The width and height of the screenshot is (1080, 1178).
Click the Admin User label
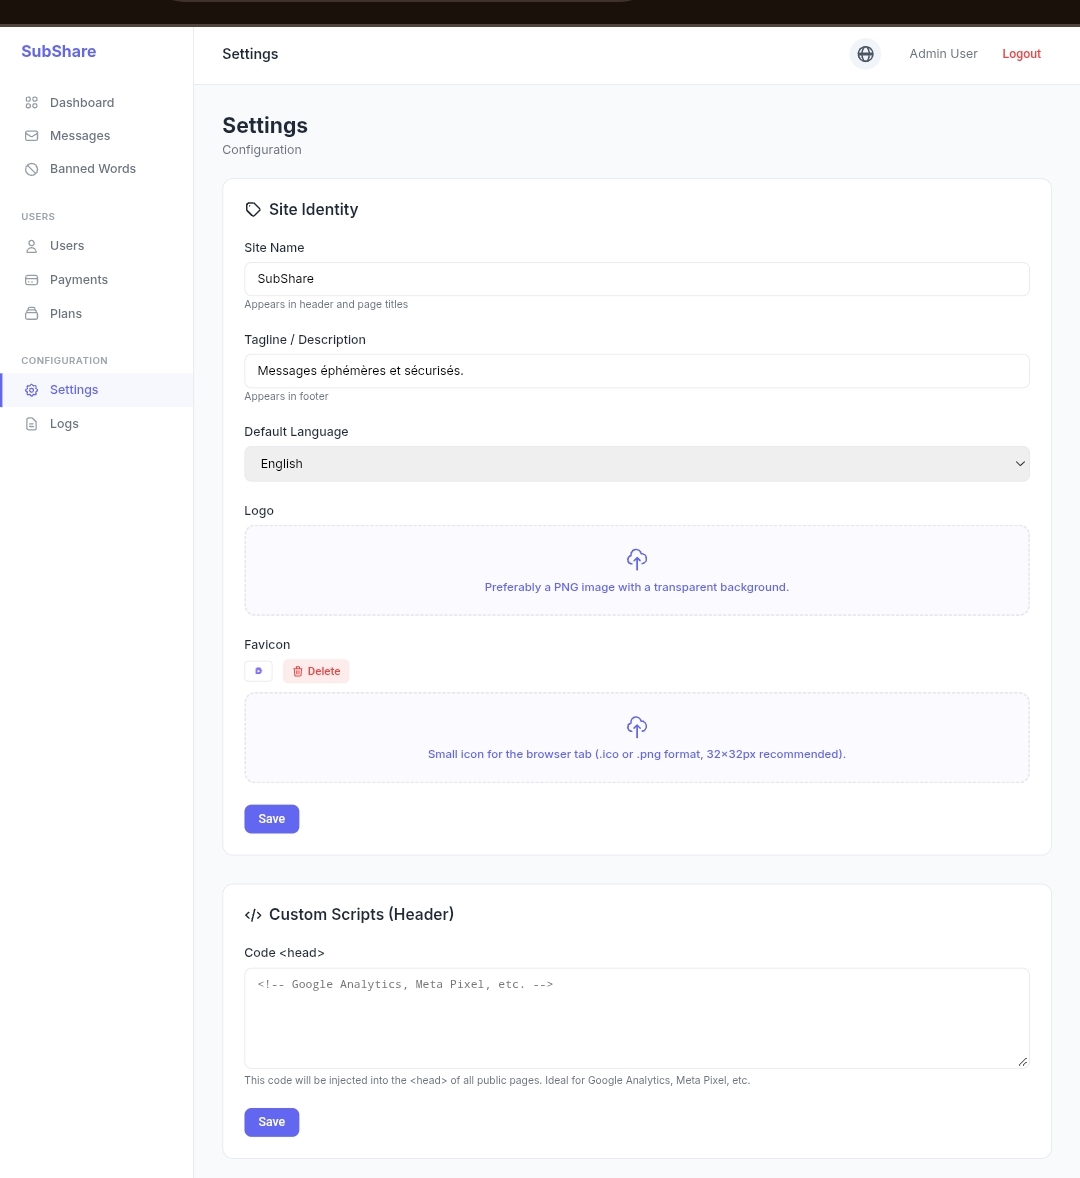(x=943, y=54)
